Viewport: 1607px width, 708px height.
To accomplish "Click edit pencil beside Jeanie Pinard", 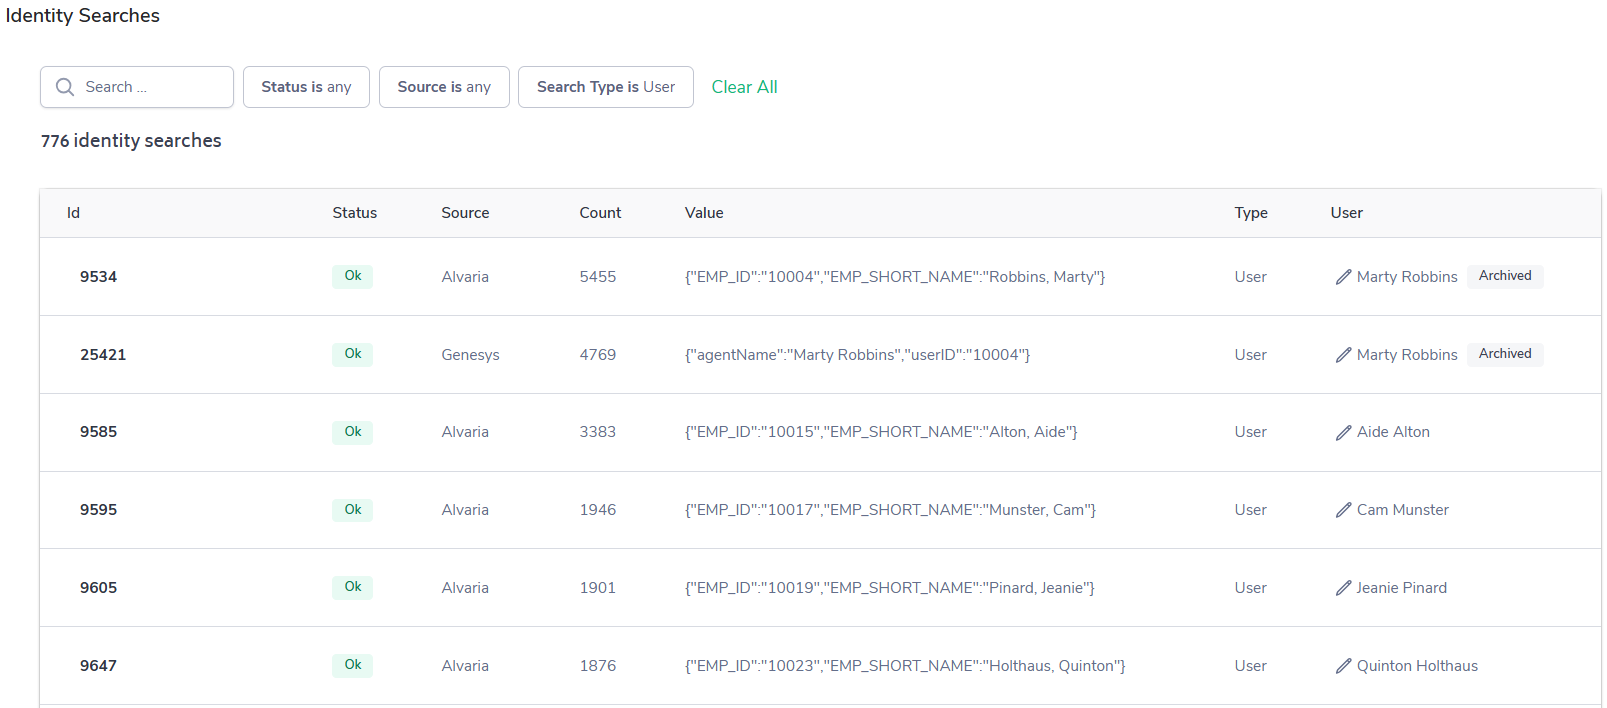I will tap(1343, 588).
